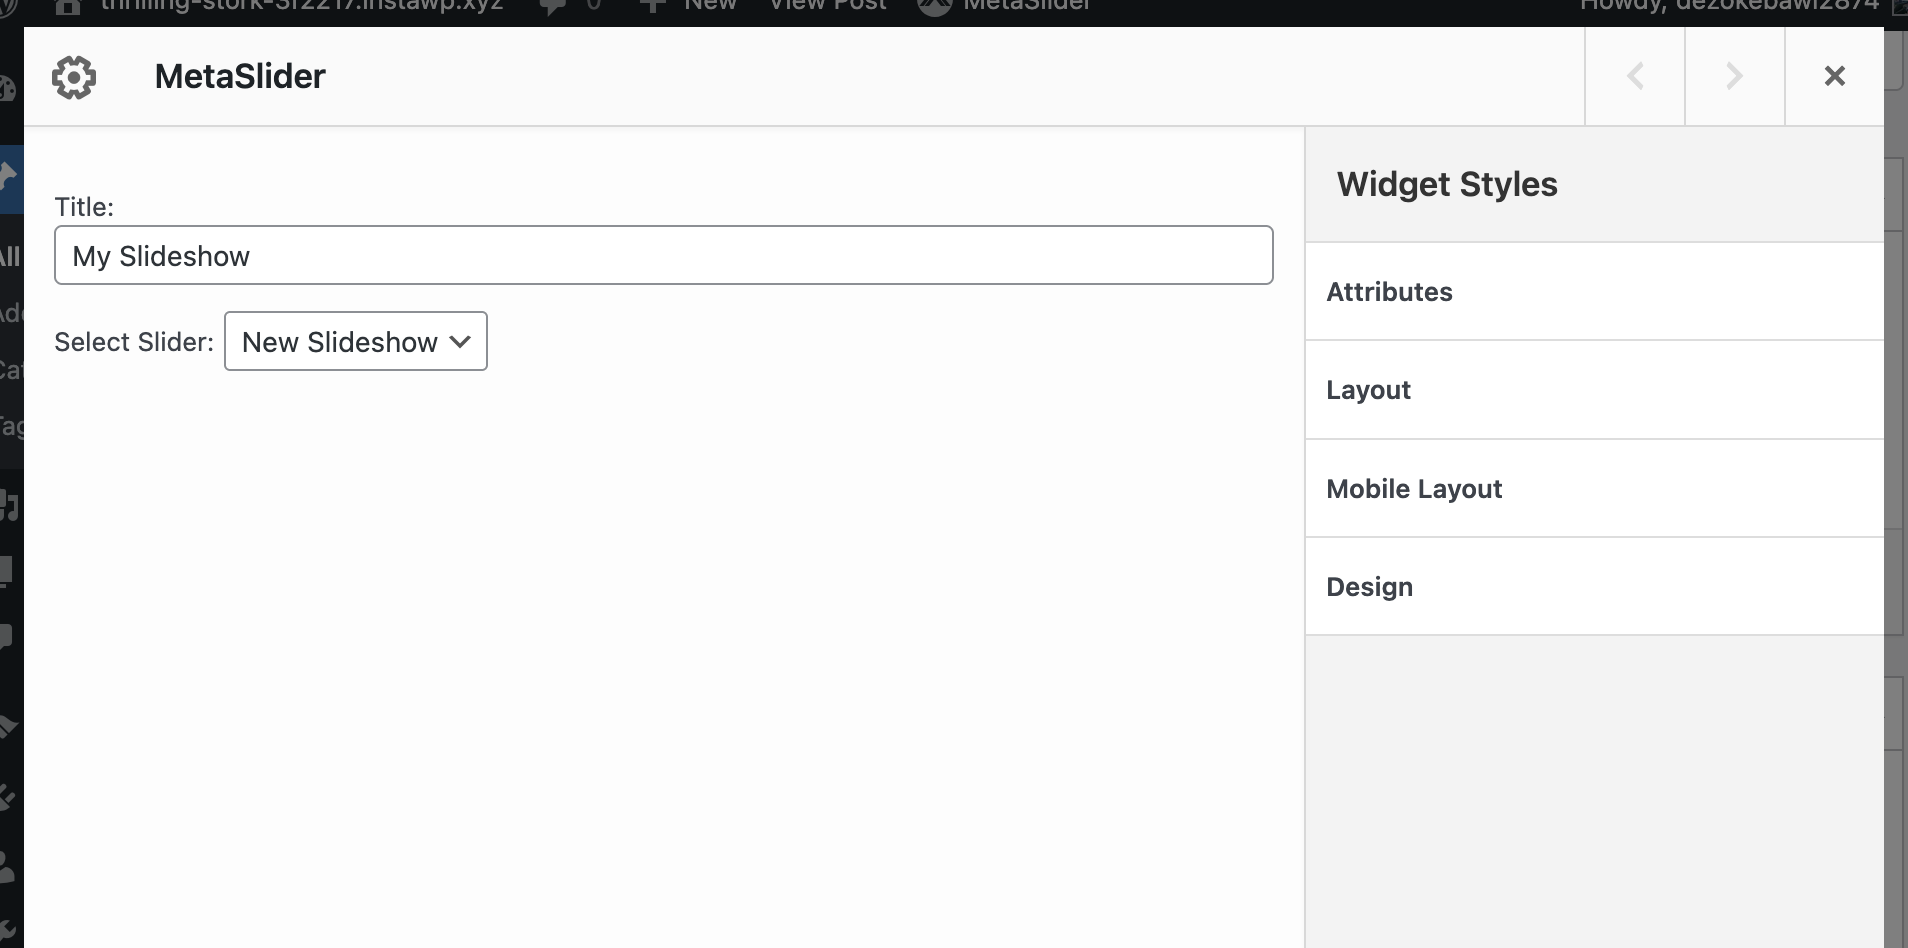Image resolution: width=1908 pixels, height=948 pixels.
Task: Click the Title field containing My Slideshow
Action: pos(663,256)
